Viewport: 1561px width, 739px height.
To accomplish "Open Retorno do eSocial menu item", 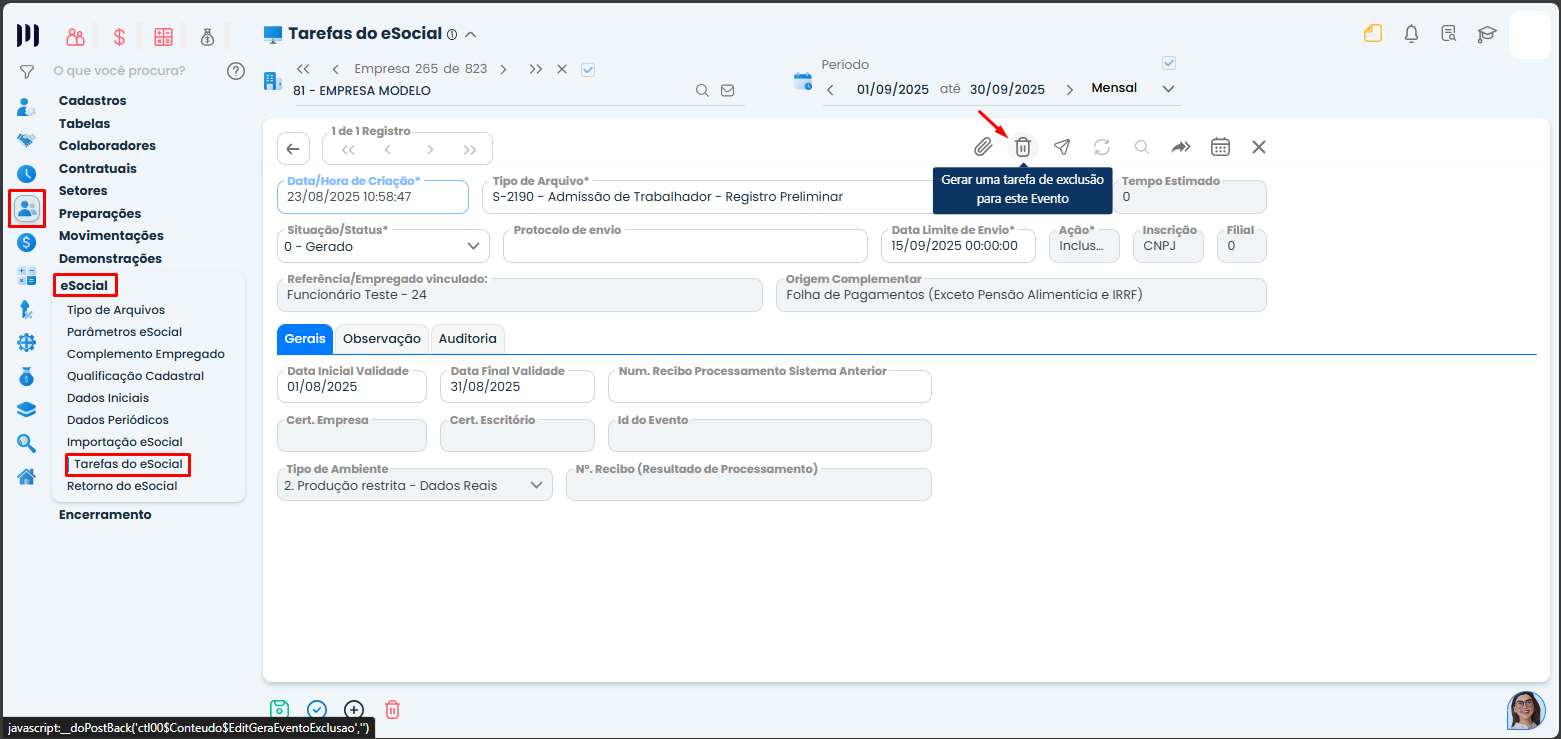I will coord(122,486).
